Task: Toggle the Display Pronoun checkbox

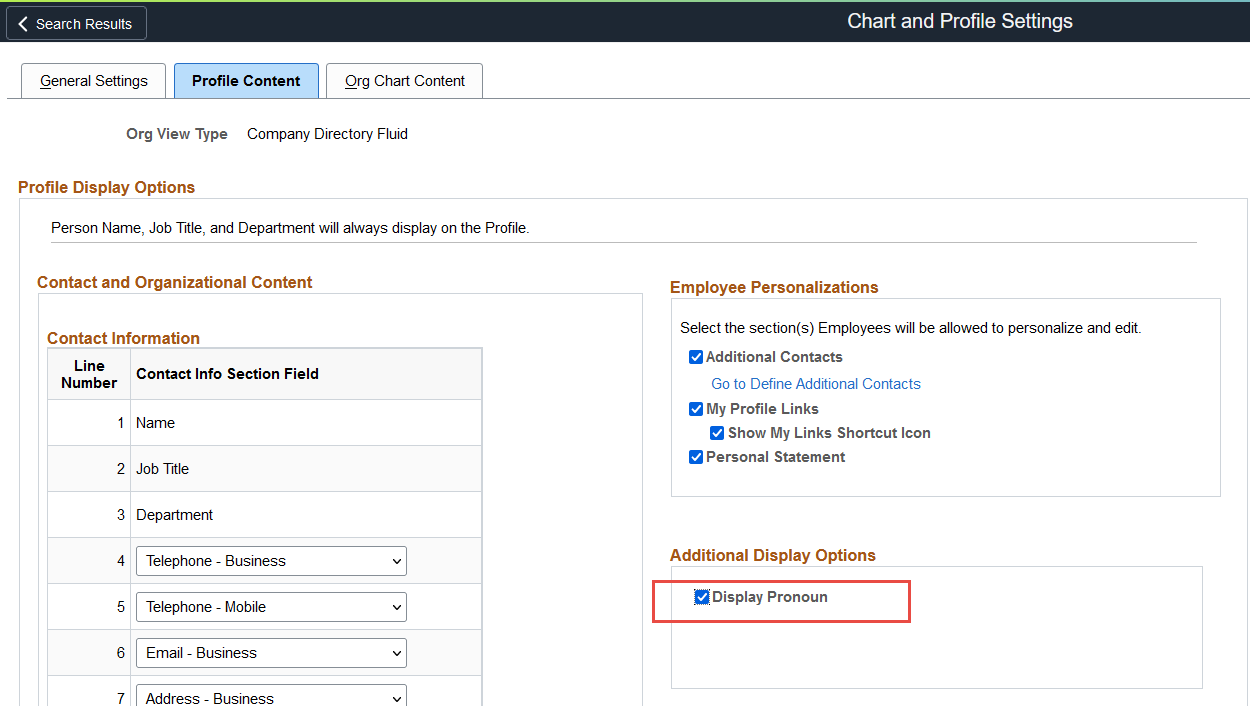Action: coord(702,597)
